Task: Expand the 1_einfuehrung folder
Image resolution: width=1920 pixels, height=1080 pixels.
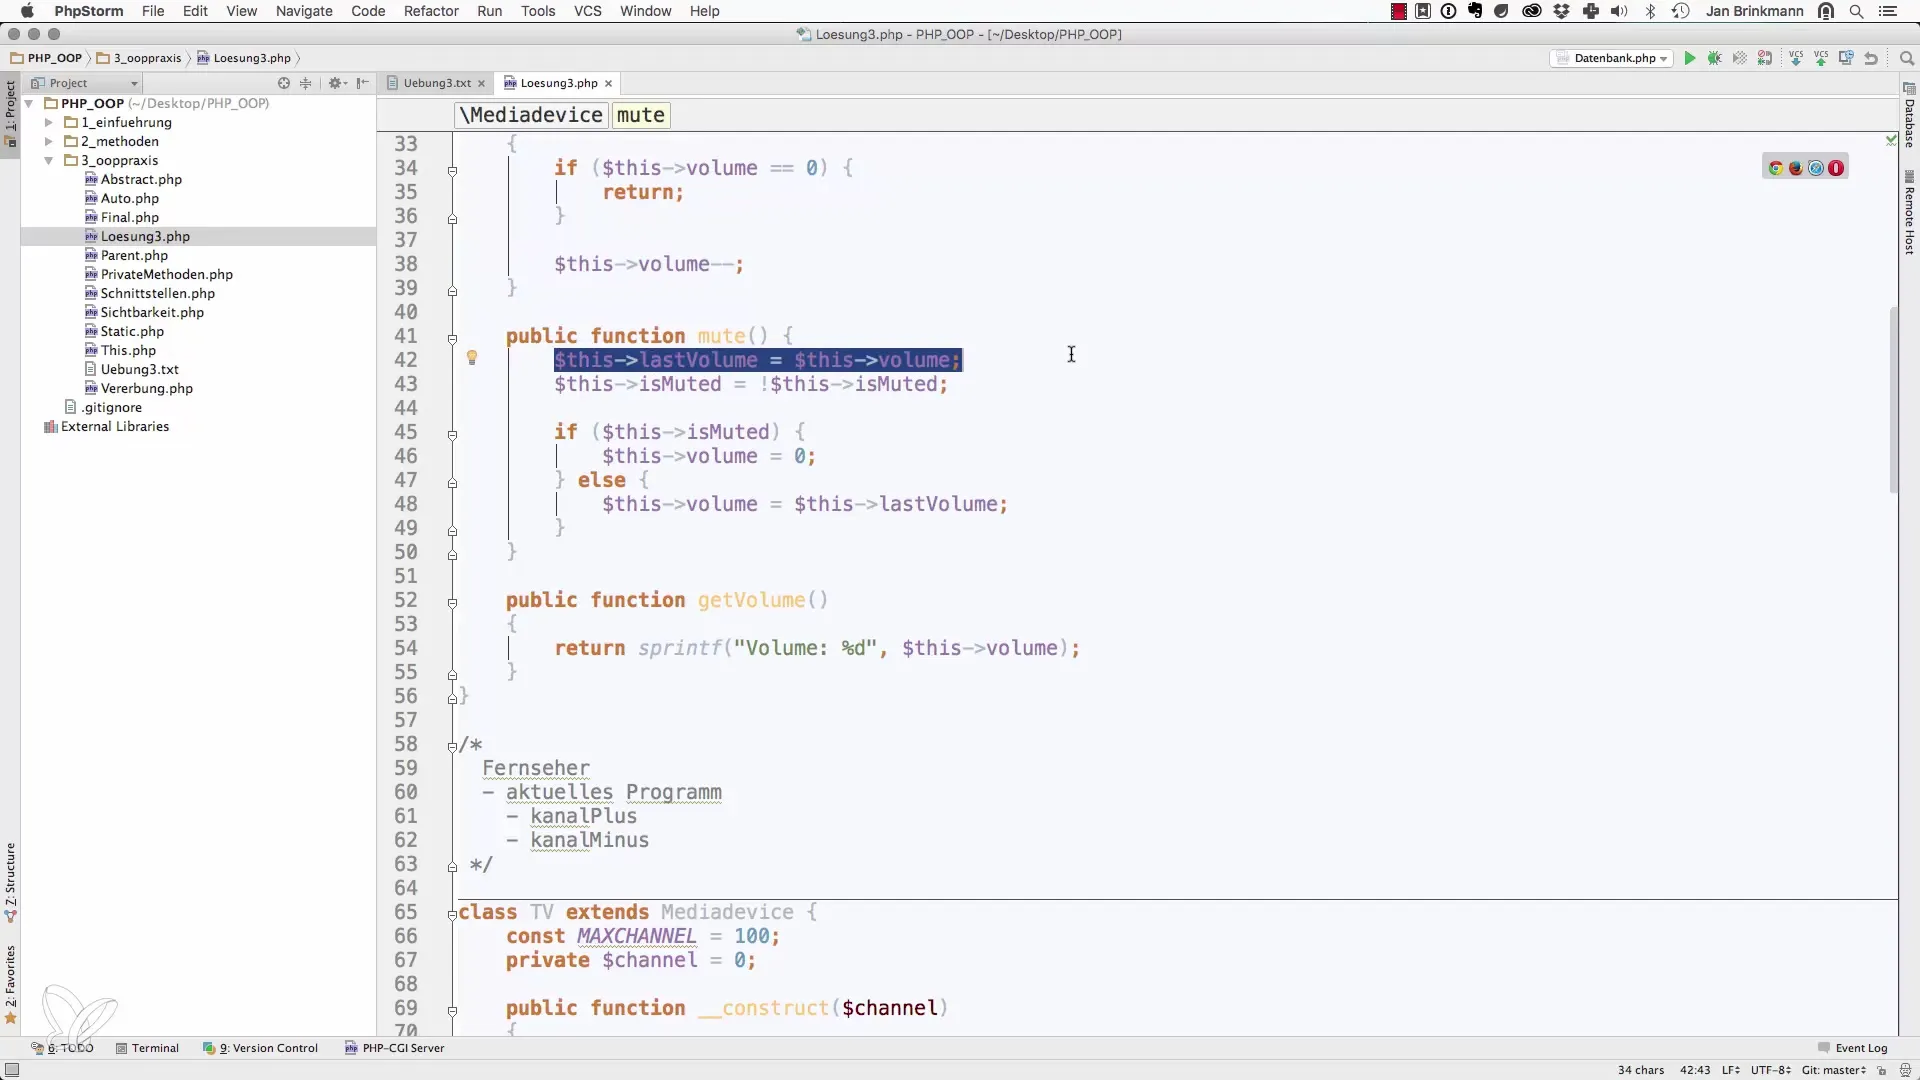Action: click(x=48, y=122)
